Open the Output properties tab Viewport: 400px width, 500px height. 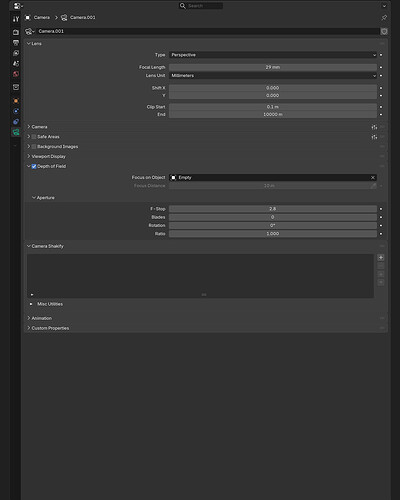point(16,43)
